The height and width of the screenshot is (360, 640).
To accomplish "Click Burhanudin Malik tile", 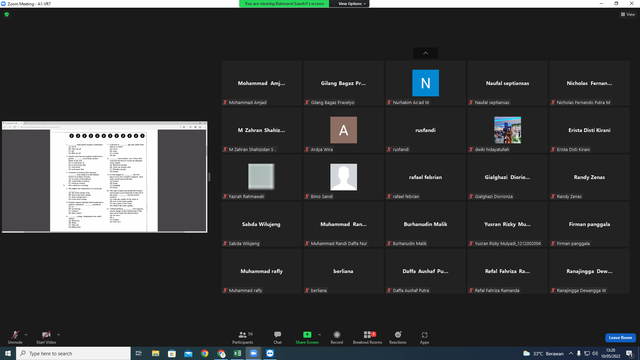I will click(x=425, y=224).
